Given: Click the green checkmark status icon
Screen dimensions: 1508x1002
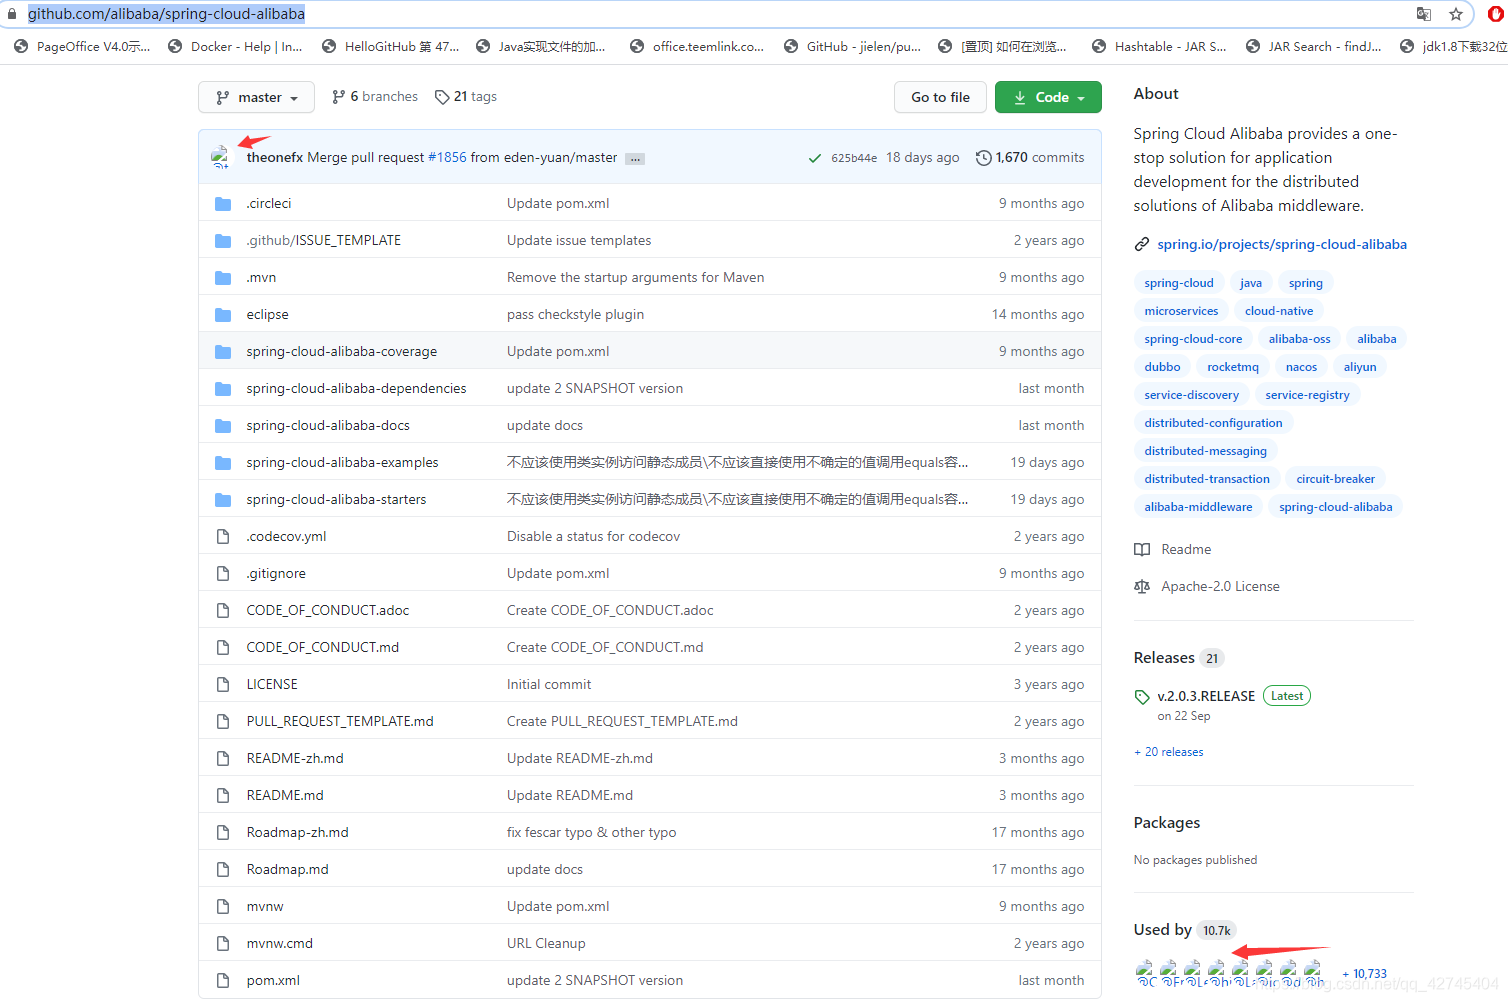Looking at the screenshot, I should pyautogui.click(x=815, y=158).
